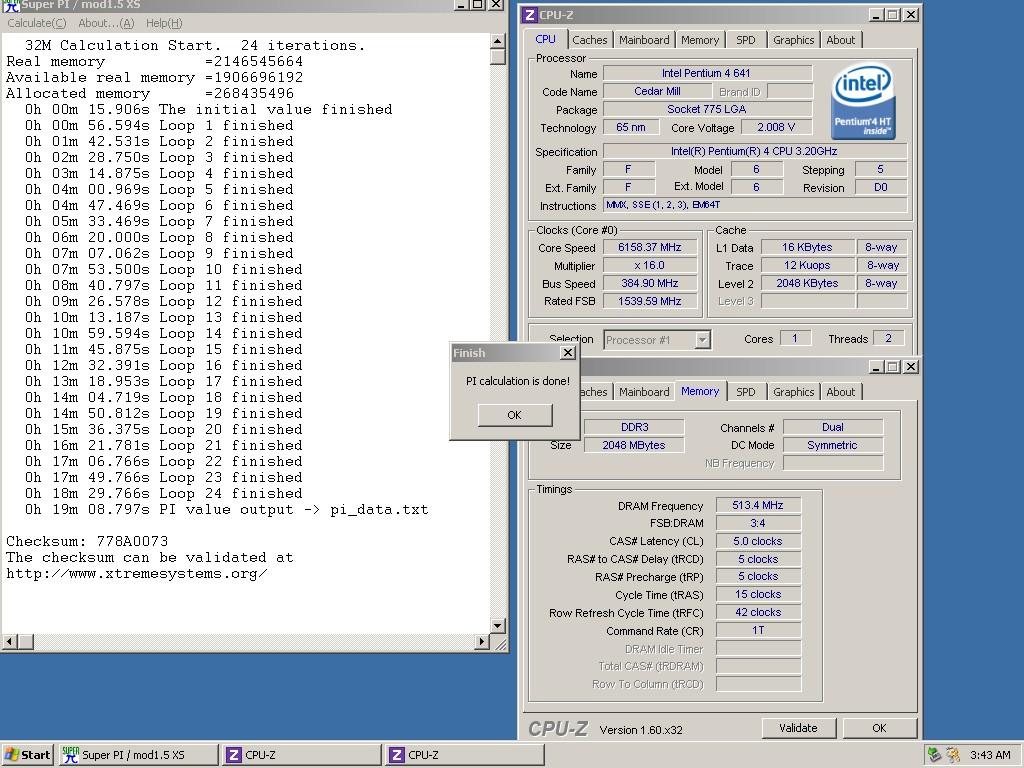
Task: Open the Help menu in Super PI
Action: 164,23
